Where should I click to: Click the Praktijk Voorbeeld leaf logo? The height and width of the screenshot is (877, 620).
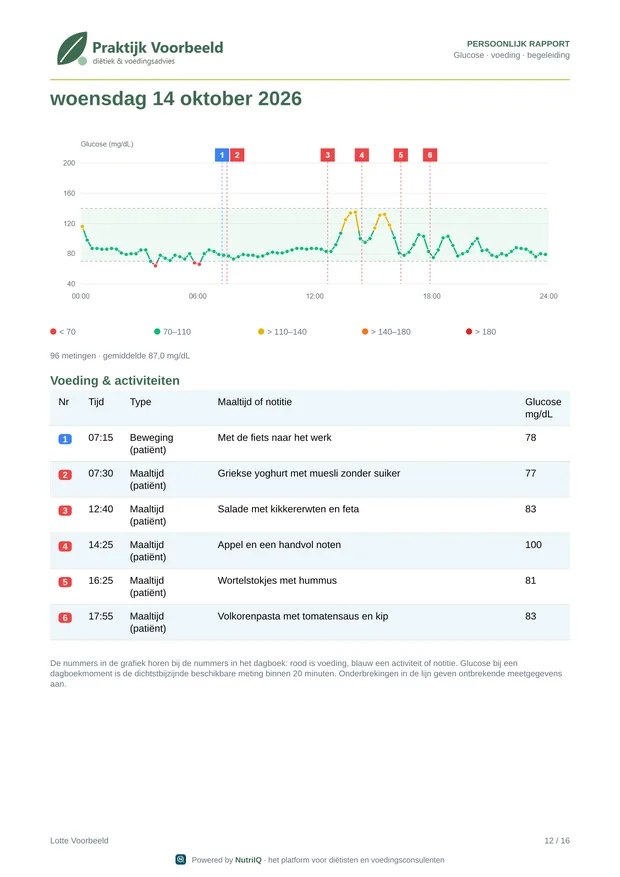tap(73, 49)
